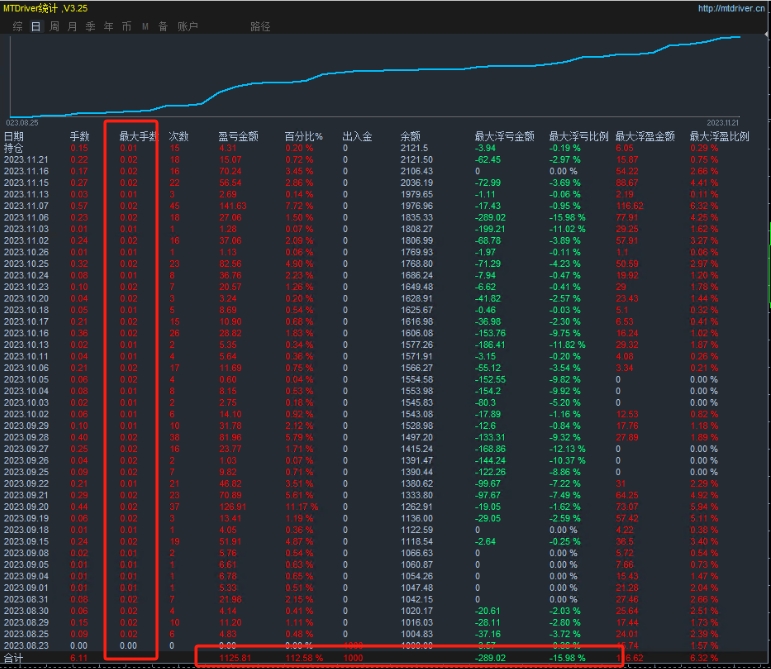Open the 周 weekly tab
The image size is (771, 669).
coord(54,27)
